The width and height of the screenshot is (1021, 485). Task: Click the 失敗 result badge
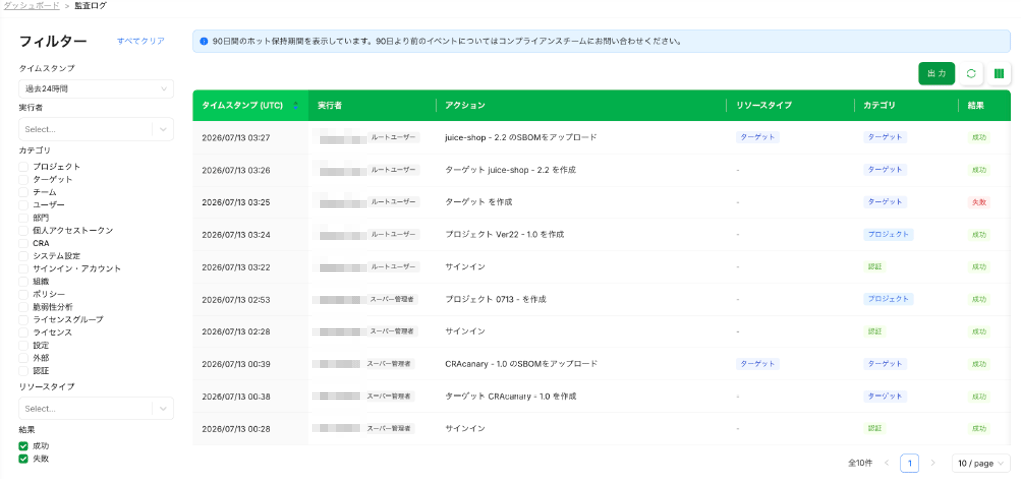(979, 202)
